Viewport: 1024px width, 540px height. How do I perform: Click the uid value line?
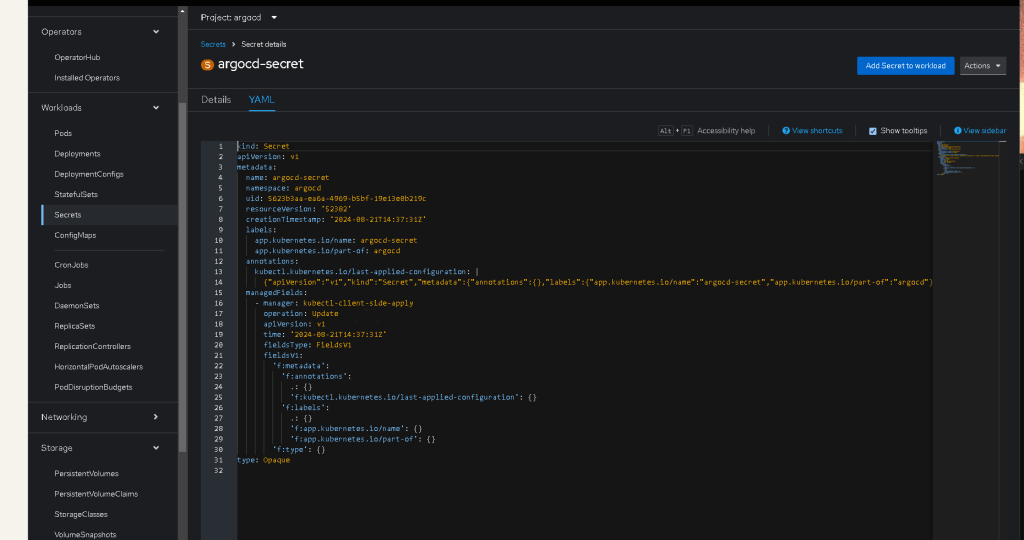336,199
